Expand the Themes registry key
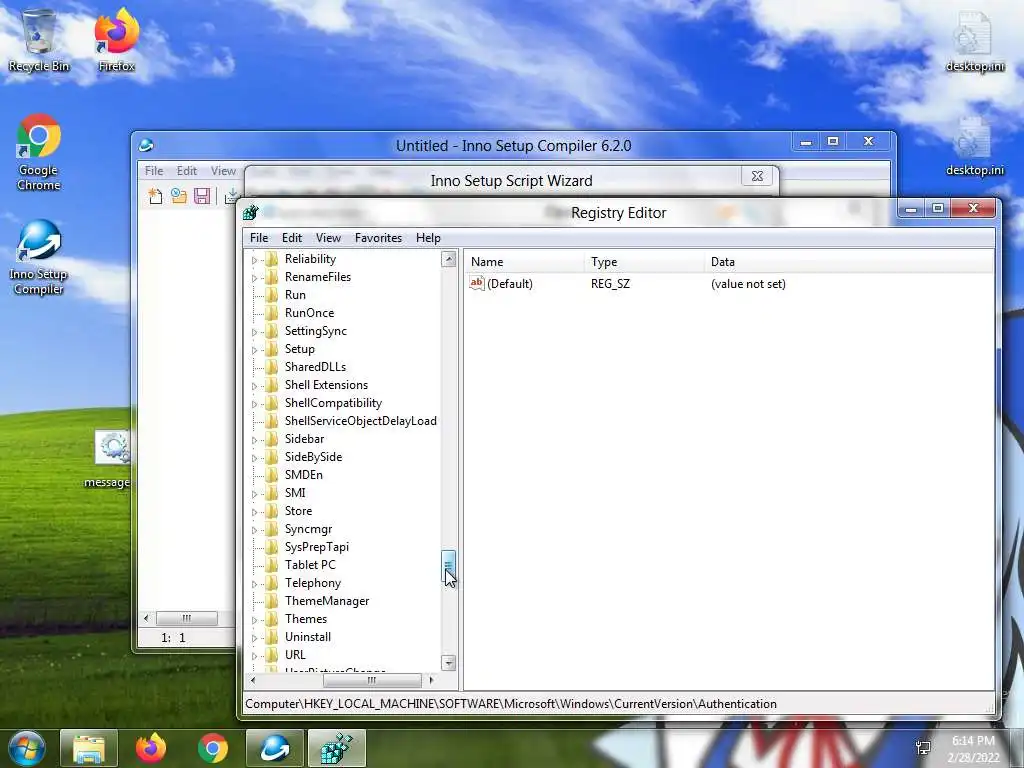 tap(254, 620)
